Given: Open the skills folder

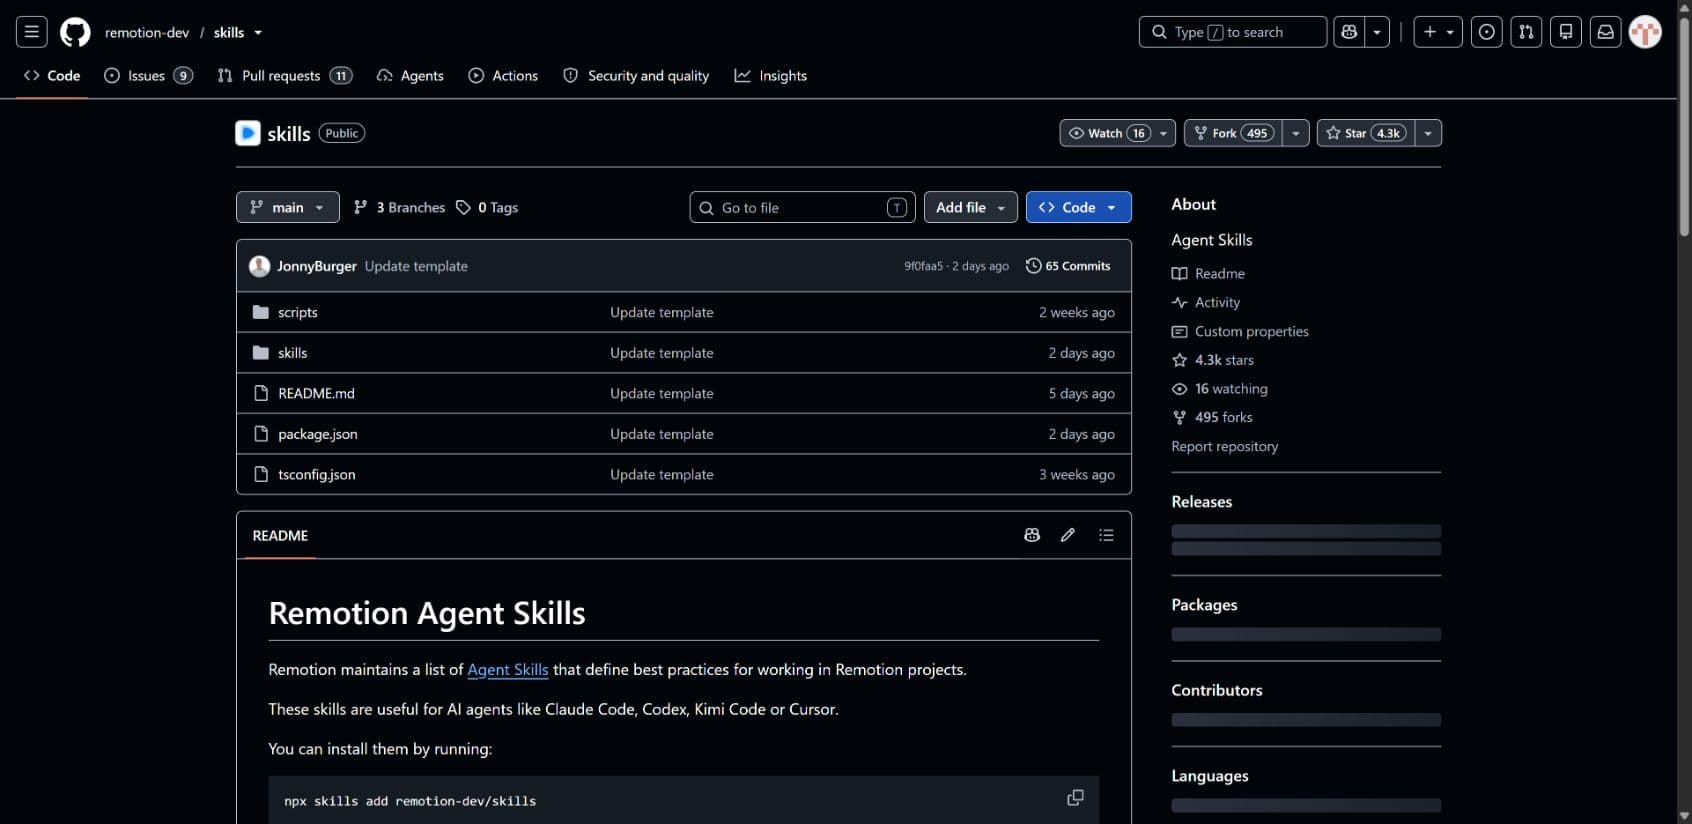Looking at the screenshot, I should pos(292,353).
